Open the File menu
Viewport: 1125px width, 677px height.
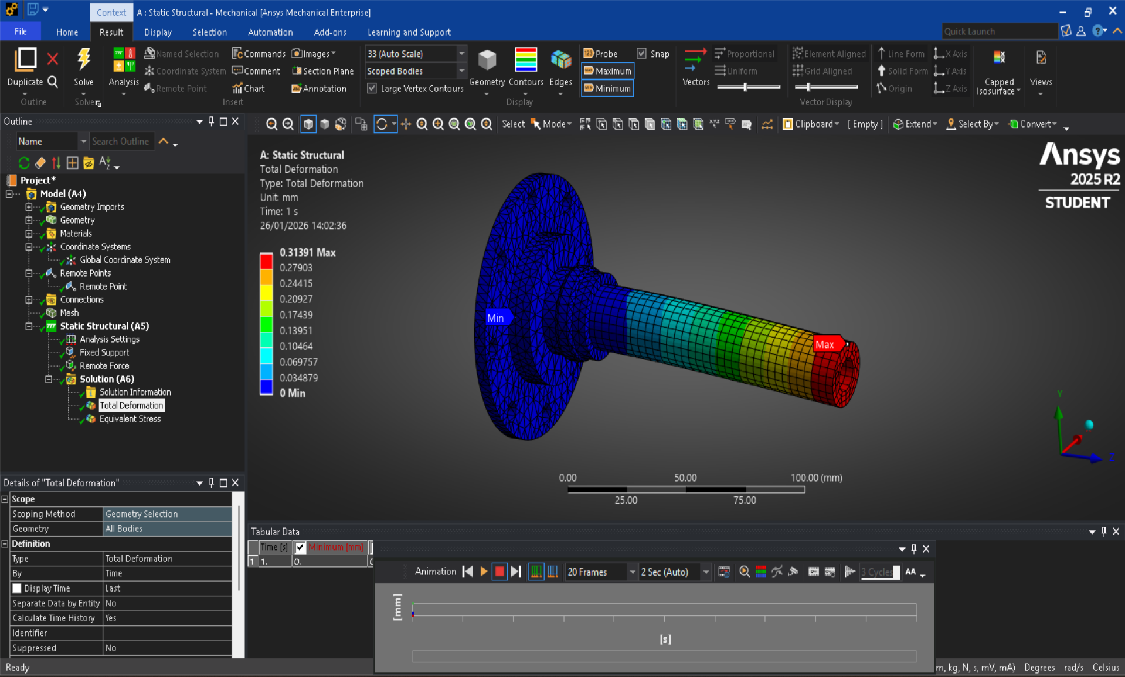pos(20,32)
